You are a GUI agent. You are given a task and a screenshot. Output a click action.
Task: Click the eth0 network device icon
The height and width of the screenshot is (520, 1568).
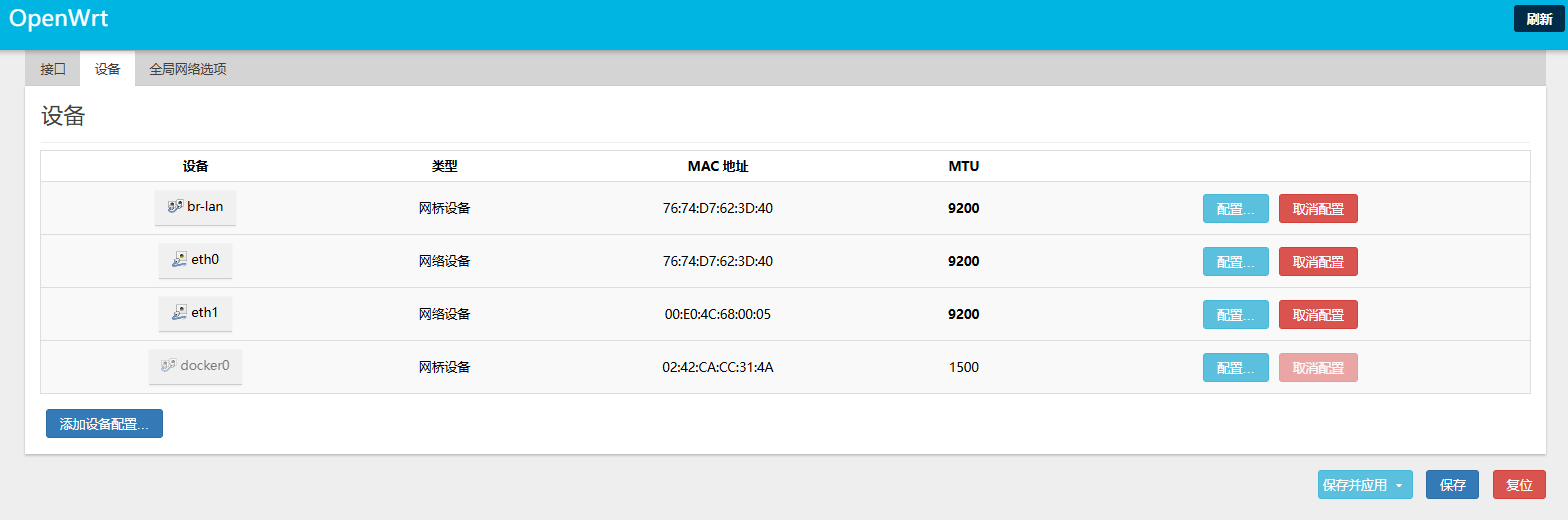179,260
